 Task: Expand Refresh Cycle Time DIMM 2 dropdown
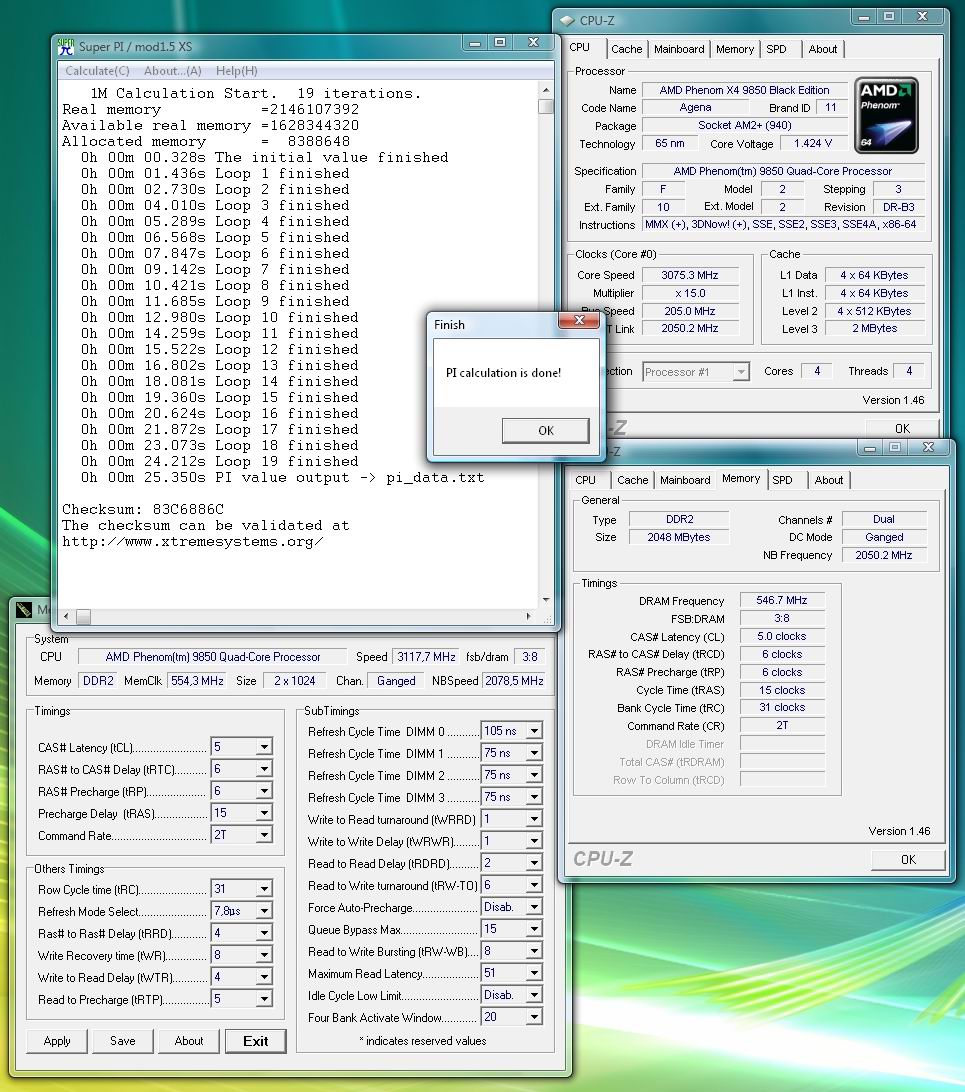(x=534, y=775)
